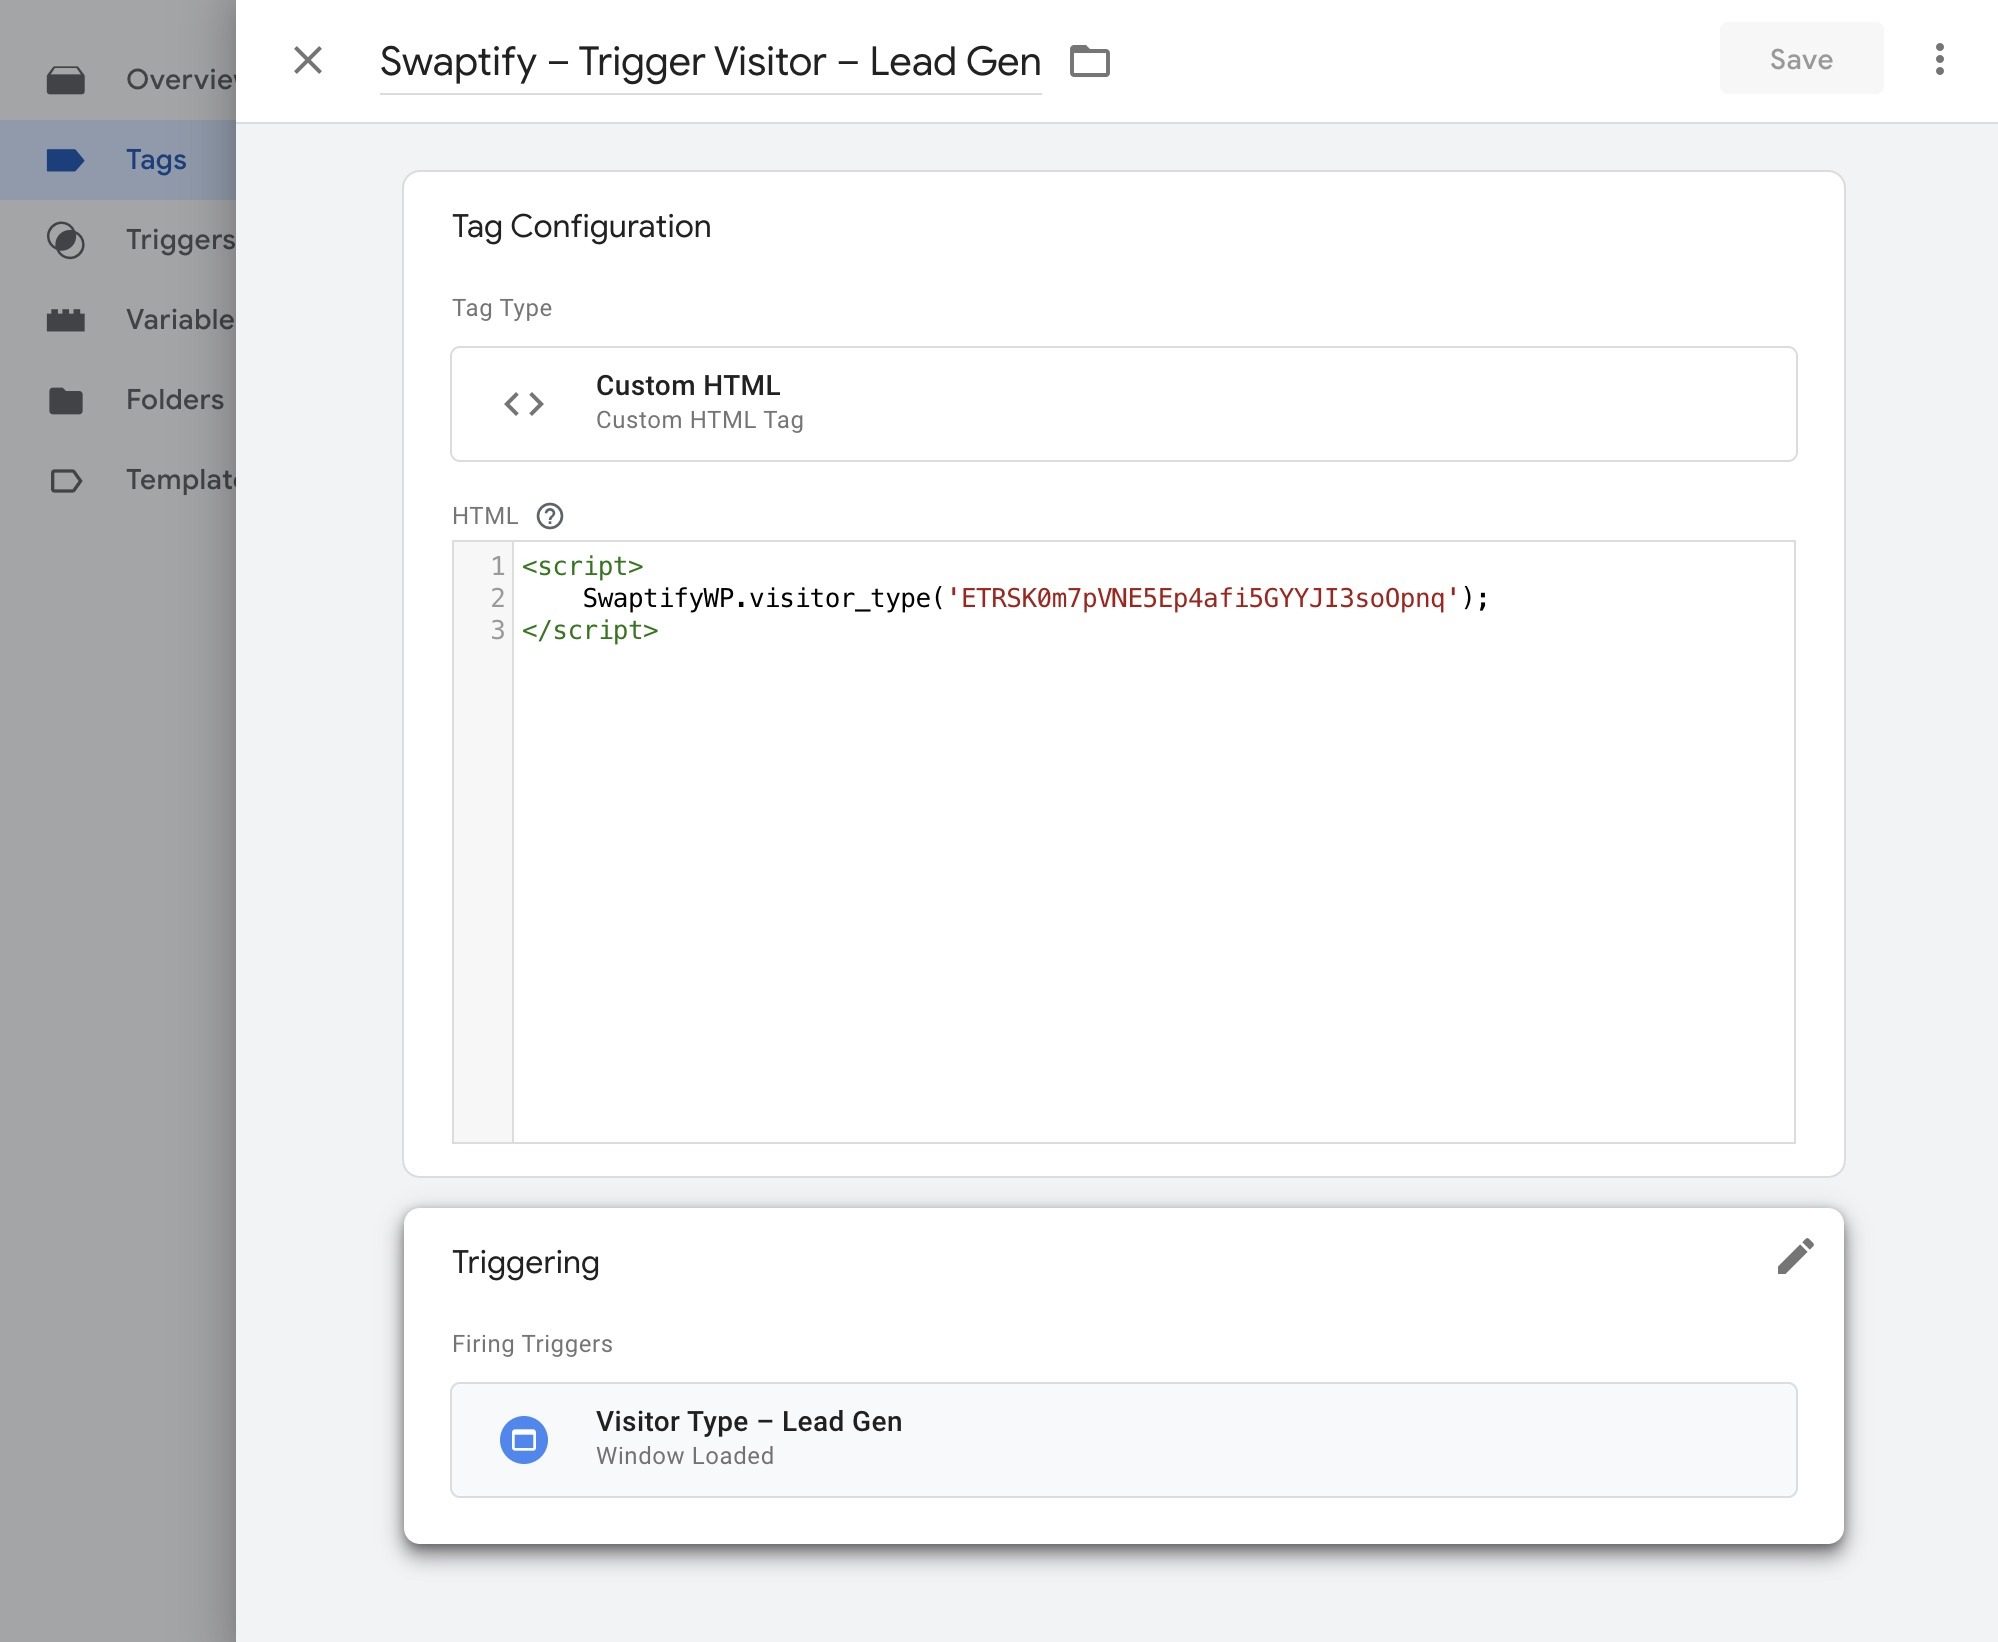Image resolution: width=1998 pixels, height=1642 pixels.
Task: Click the folder icon beside the tag name
Action: [1089, 61]
